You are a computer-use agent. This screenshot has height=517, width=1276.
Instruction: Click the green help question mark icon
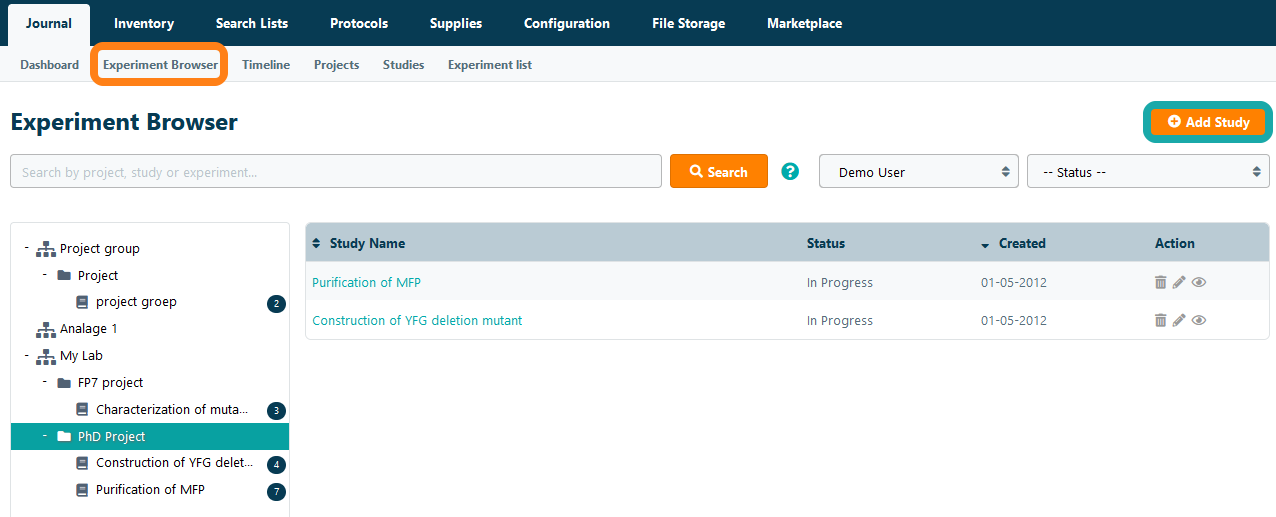(790, 172)
